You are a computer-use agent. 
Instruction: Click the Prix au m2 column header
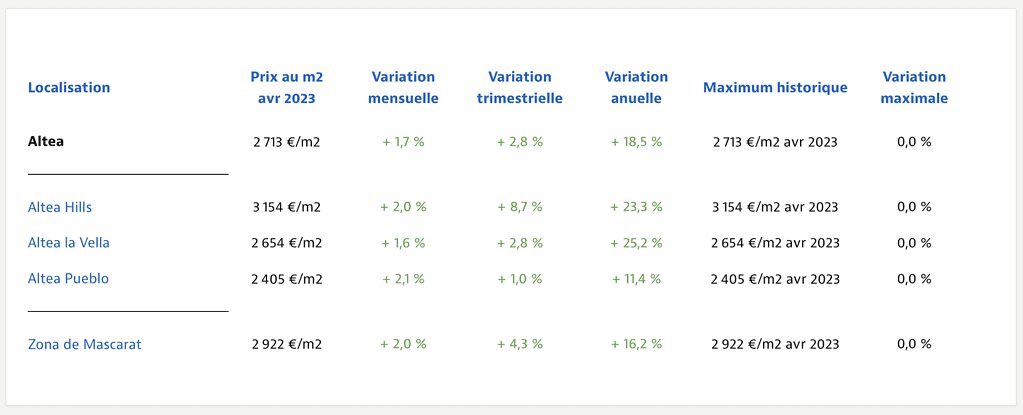(x=286, y=88)
